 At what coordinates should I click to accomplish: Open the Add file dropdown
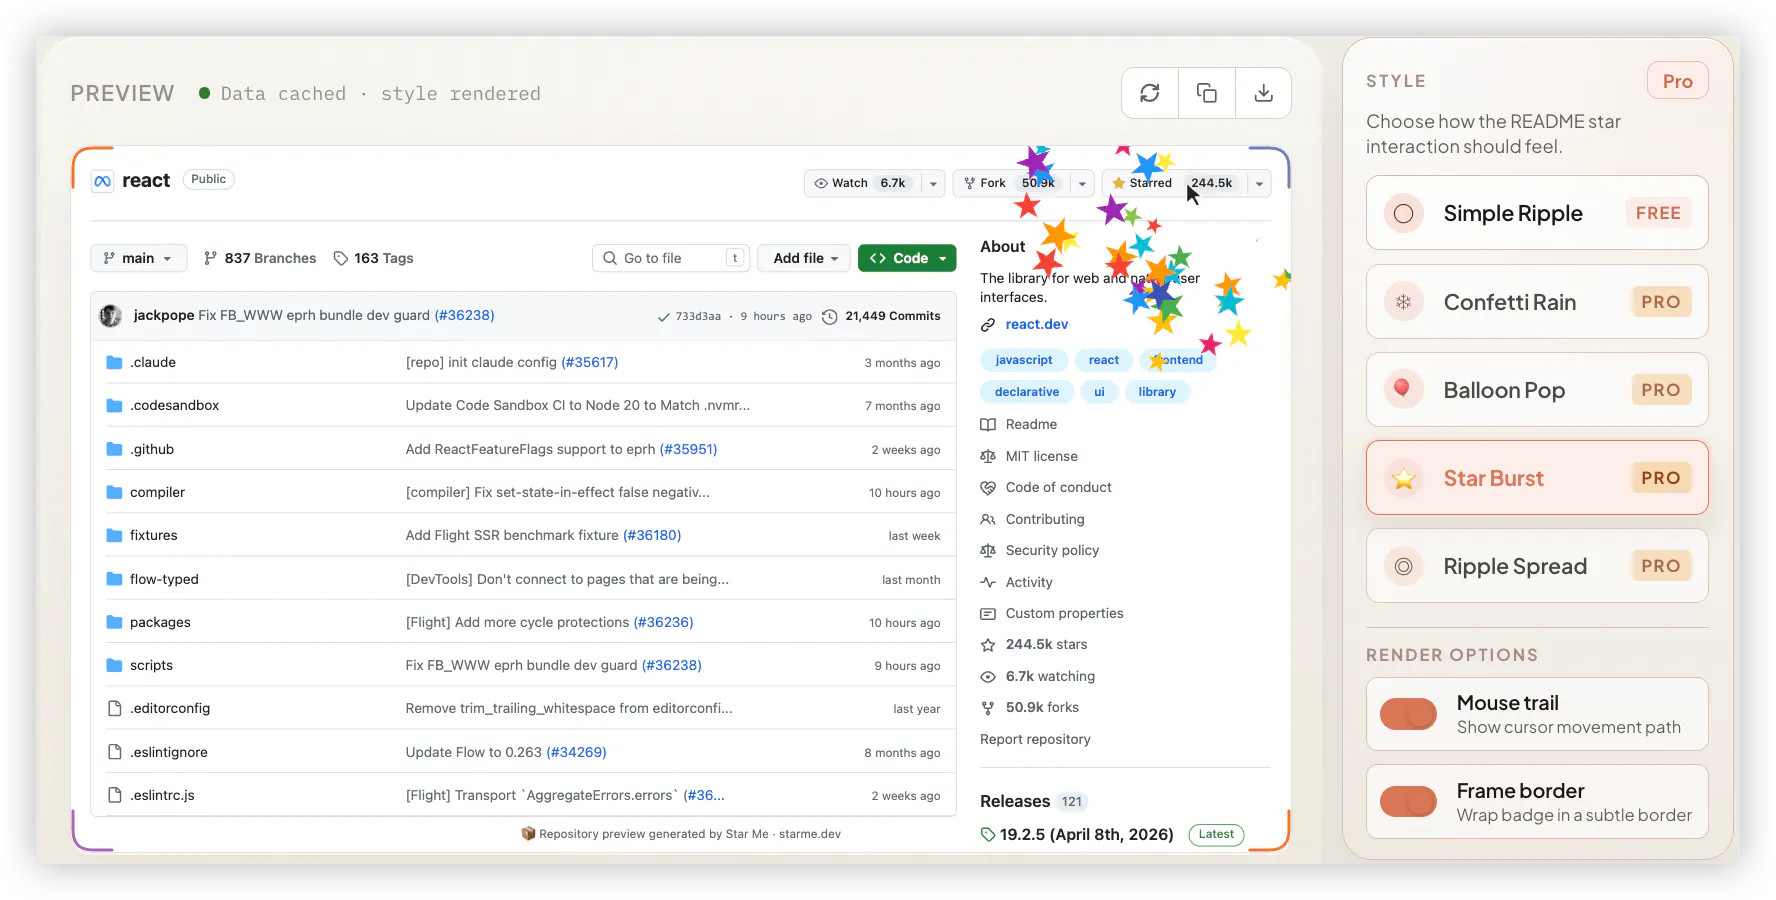[x=804, y=258]
